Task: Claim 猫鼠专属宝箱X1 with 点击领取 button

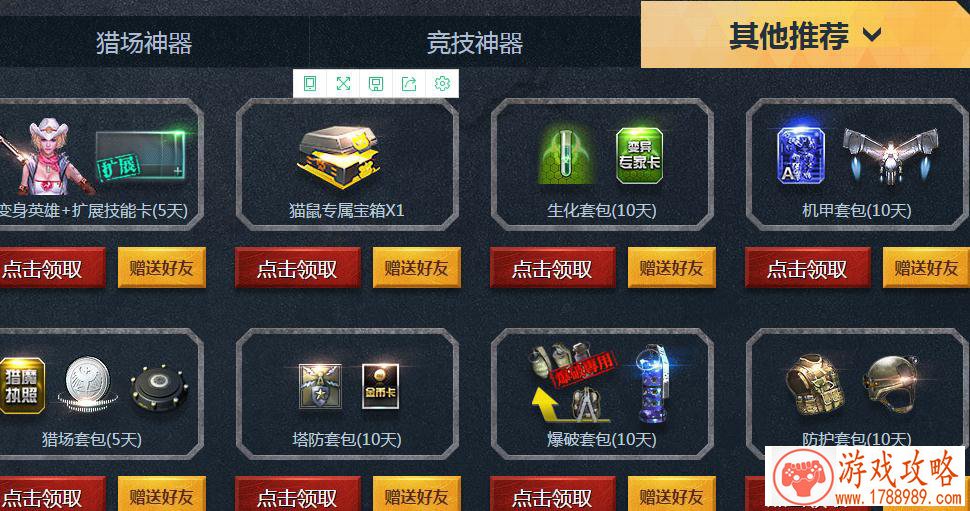Action: [298, 268]
